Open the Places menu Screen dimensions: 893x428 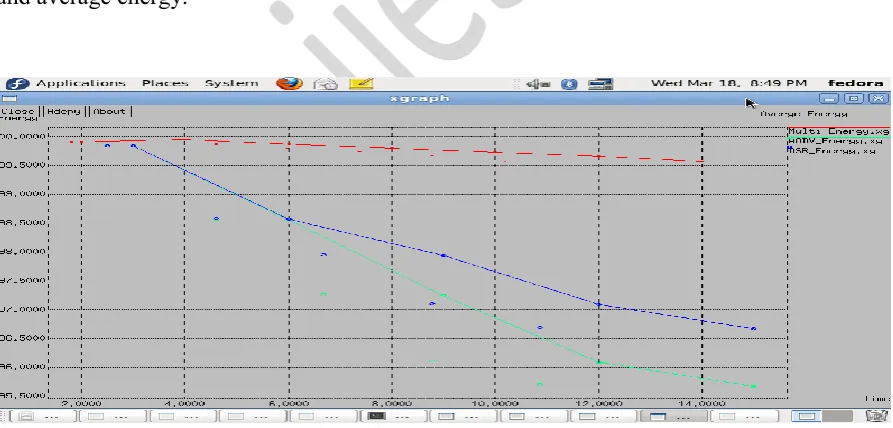[165, 83]
